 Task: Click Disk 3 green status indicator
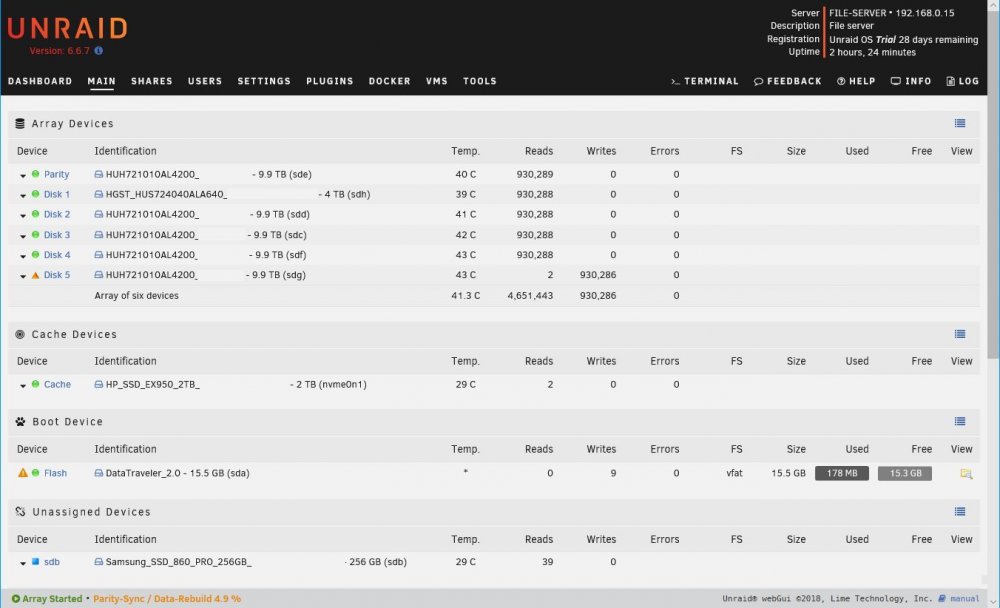point(36,234)
